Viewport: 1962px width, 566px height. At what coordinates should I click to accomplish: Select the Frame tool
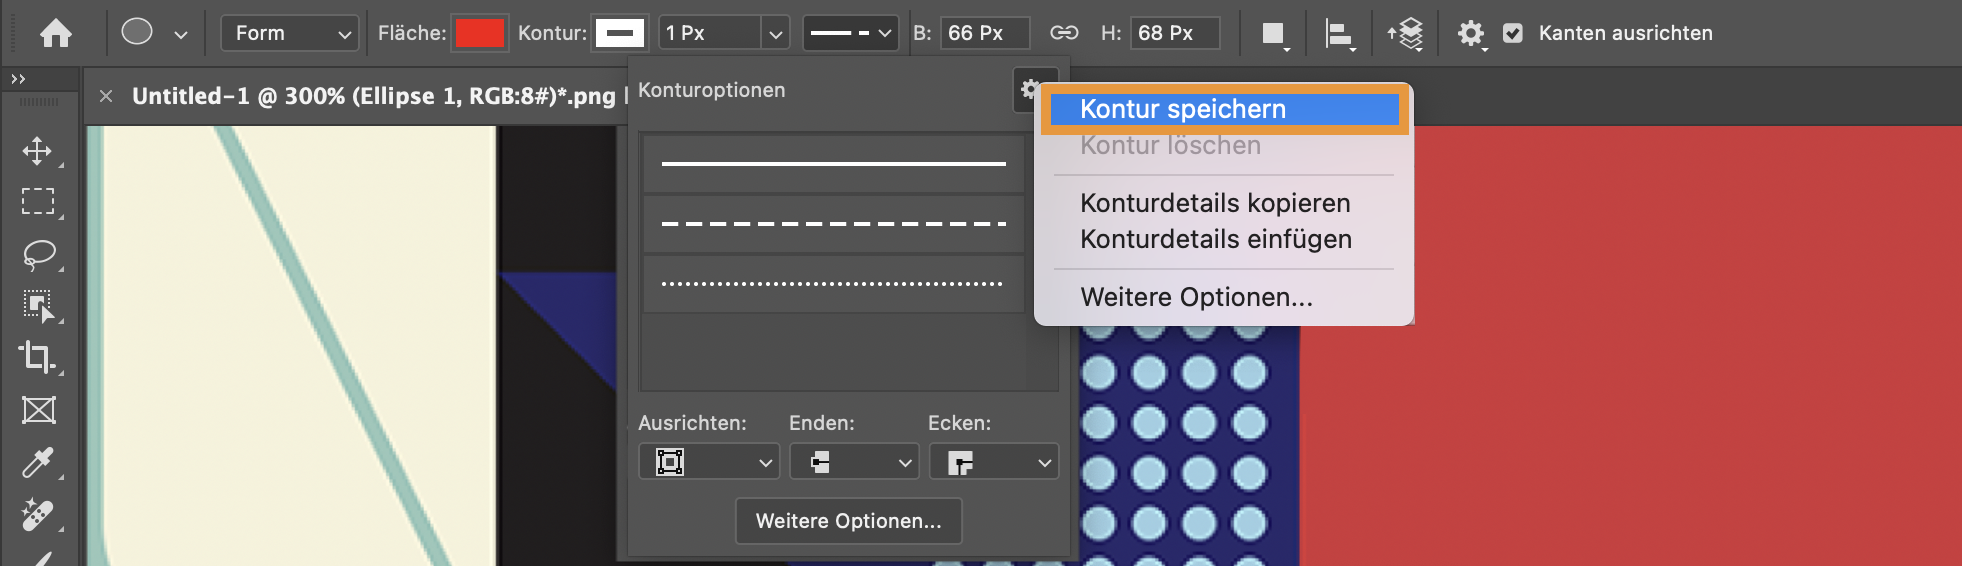[38, 410]
